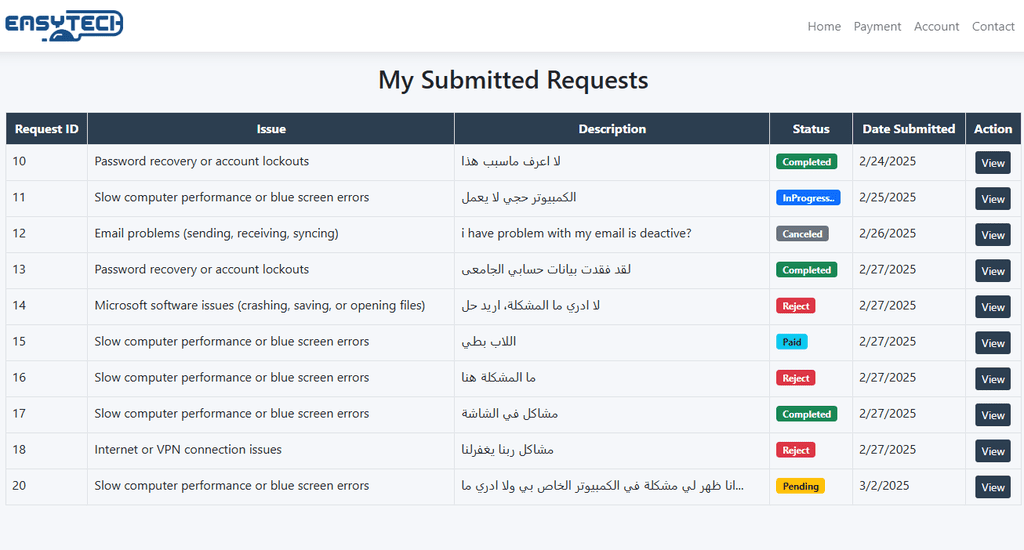
Task: Click the Status column header
Action: pyautogui.click(x=811, y=129)
